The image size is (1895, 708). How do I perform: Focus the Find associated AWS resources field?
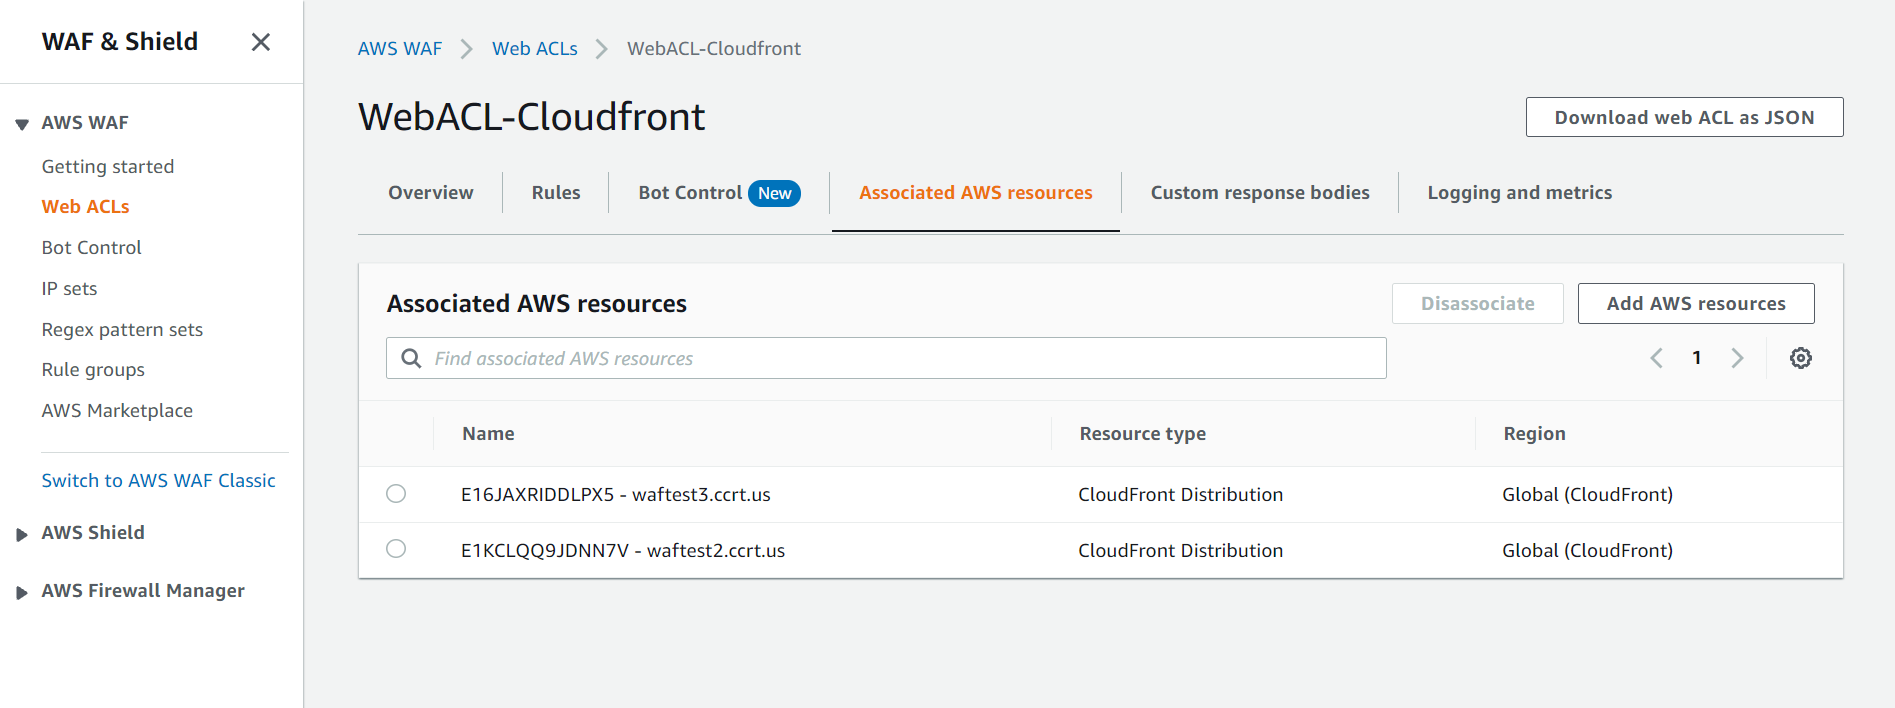(886, 358)
